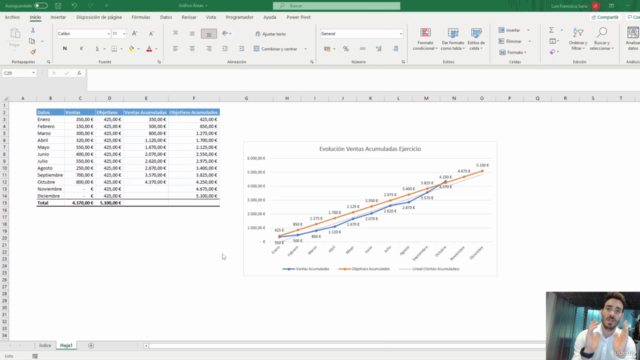Screen dimensions: 640x360
Task: Click Combinar y centrar button
Action: click(276, 49)
